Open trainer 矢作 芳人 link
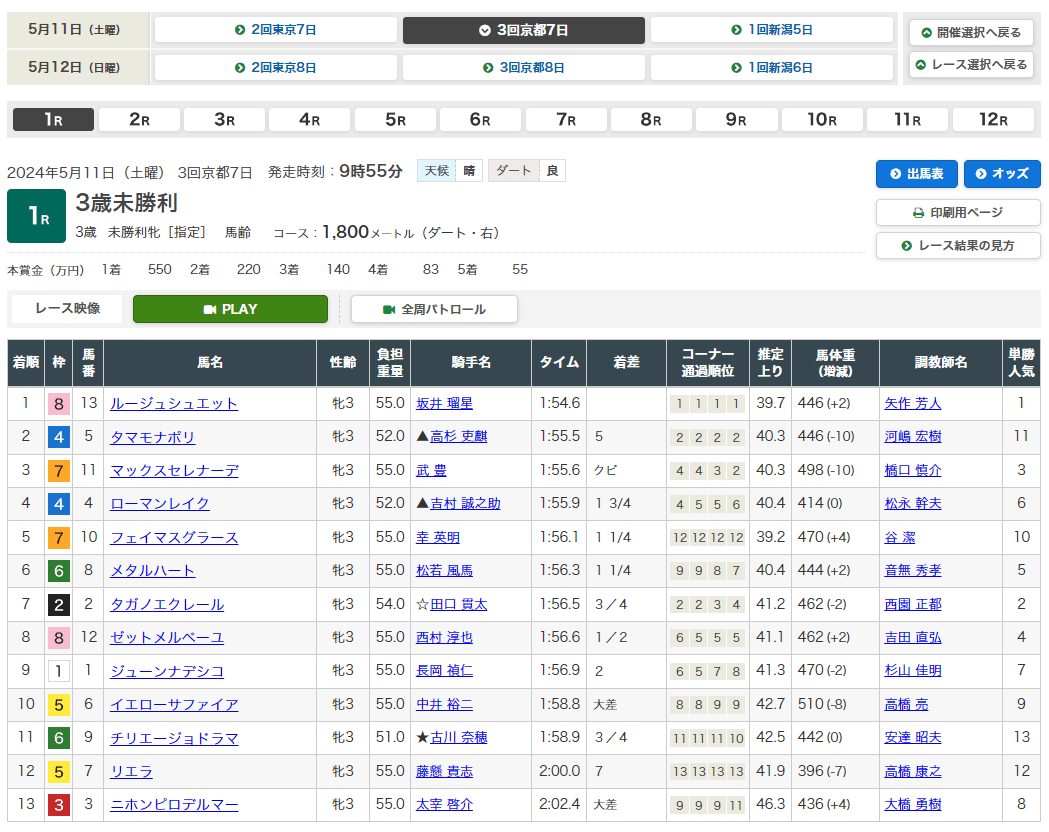The image size is (1049, 832). coord(913,404)
